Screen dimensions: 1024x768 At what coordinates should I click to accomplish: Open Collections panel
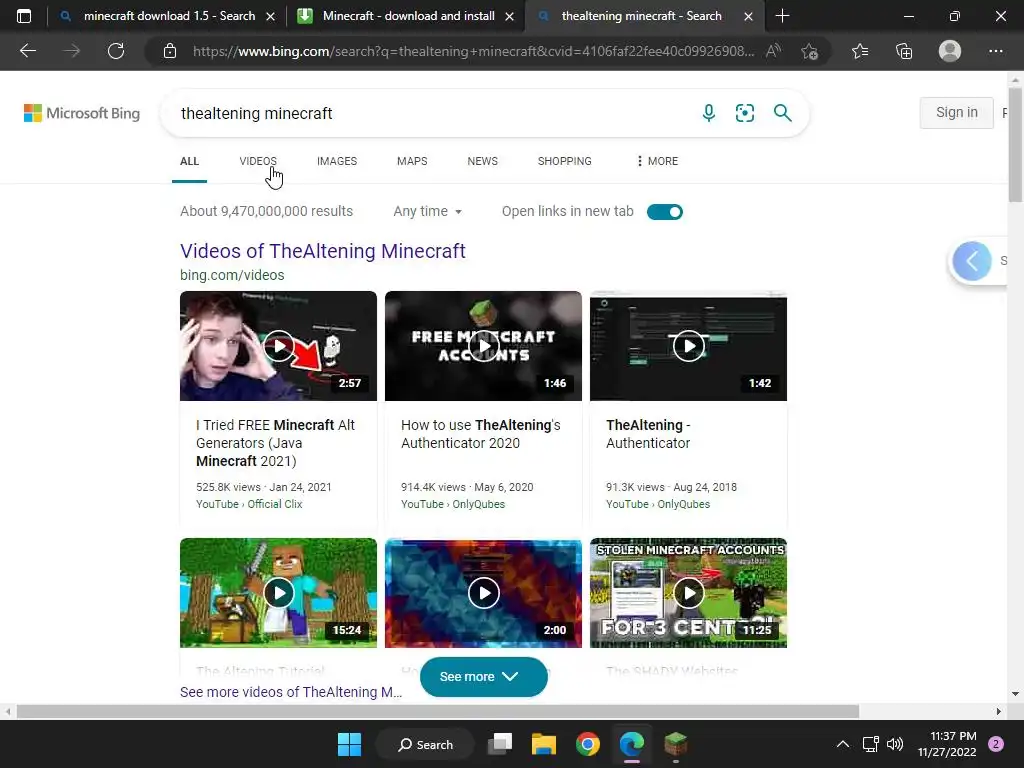point(904,51)
